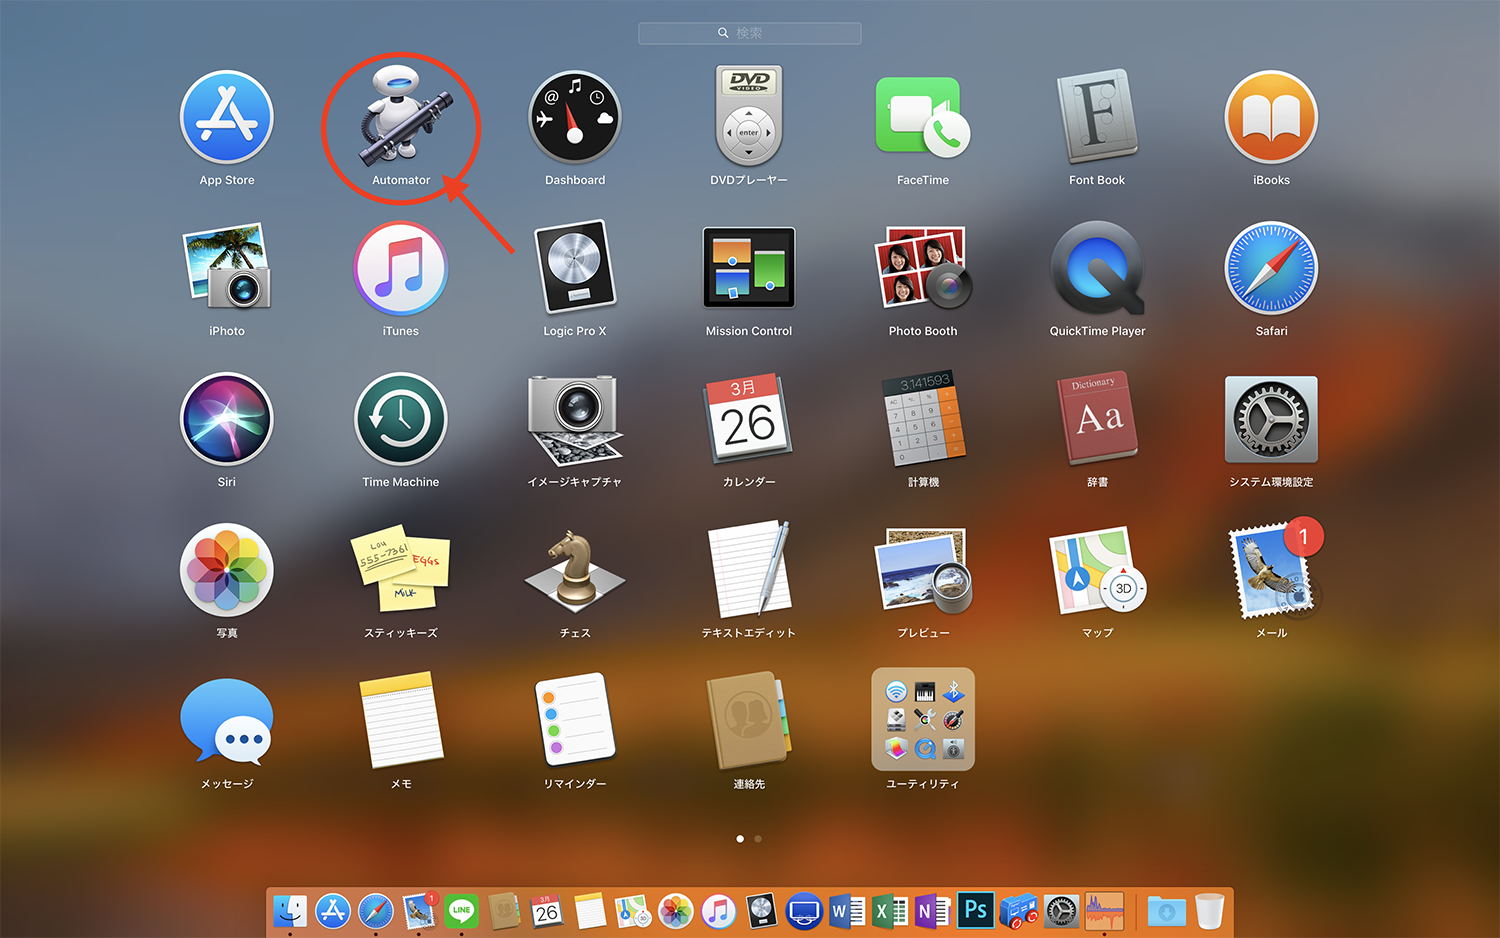Viewport: 1500px width, 938px height.
Task: Open Logic Pro X in Launchpad
Action: click(575, 267)
